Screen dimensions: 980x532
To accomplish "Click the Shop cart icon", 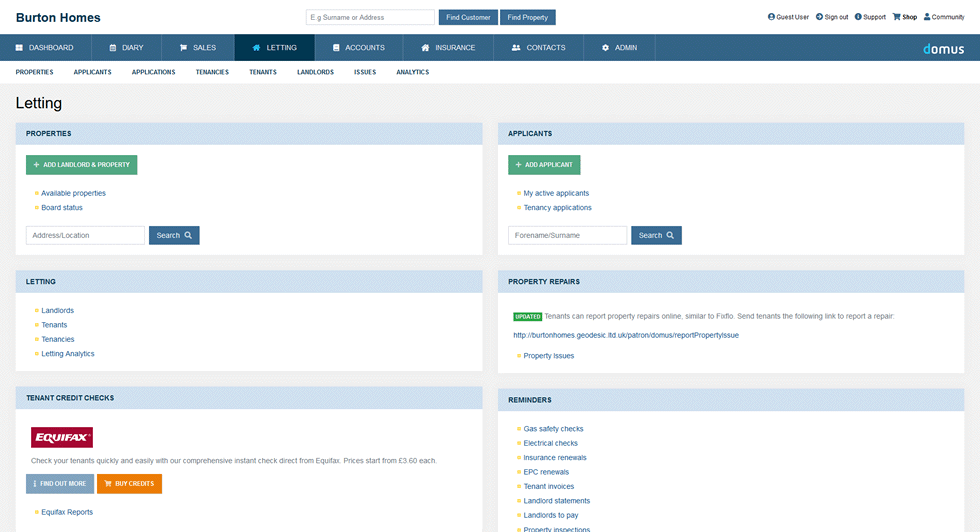I will pos(896,17).
